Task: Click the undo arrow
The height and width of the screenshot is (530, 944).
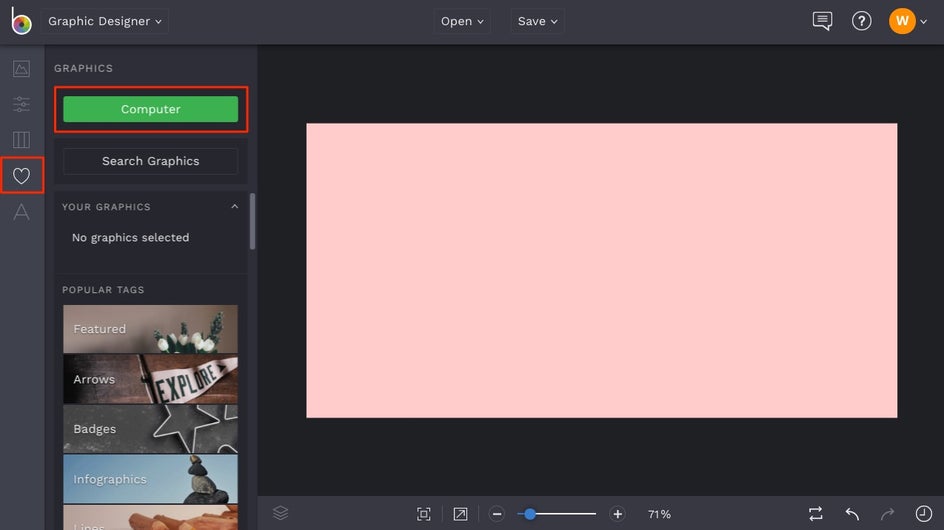Action: point(852,514)
